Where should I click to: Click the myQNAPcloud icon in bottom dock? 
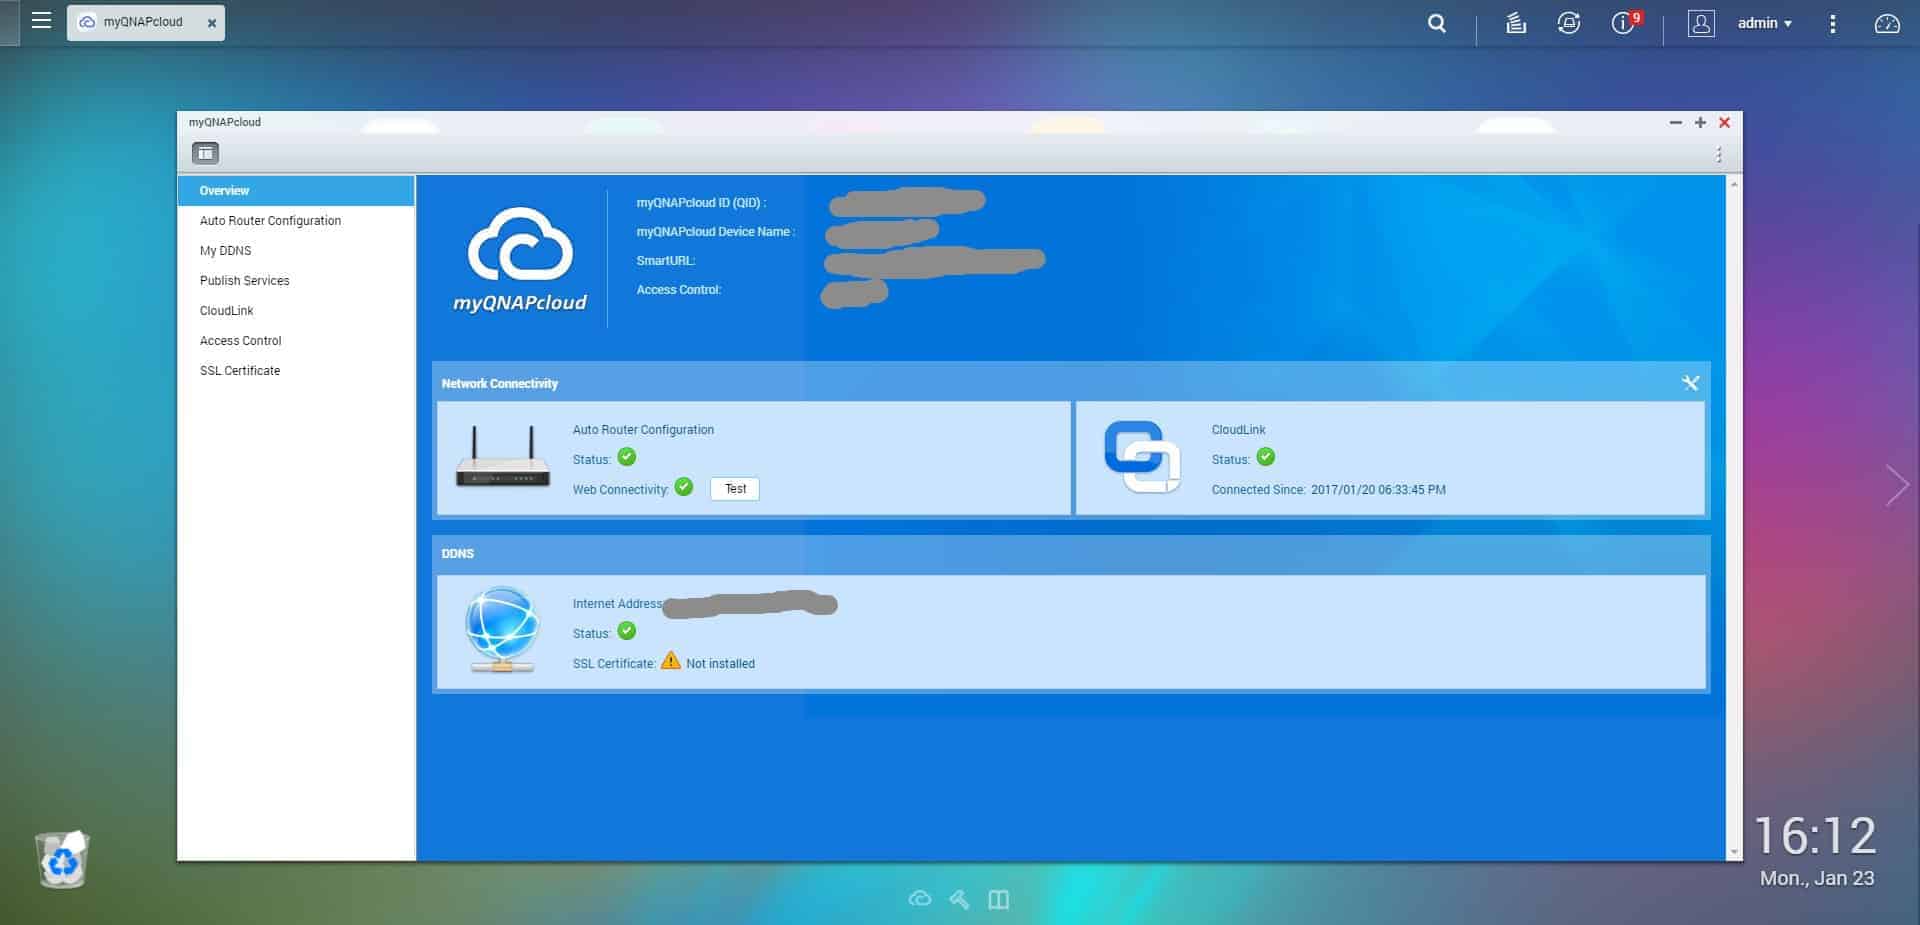coord(920,899)
